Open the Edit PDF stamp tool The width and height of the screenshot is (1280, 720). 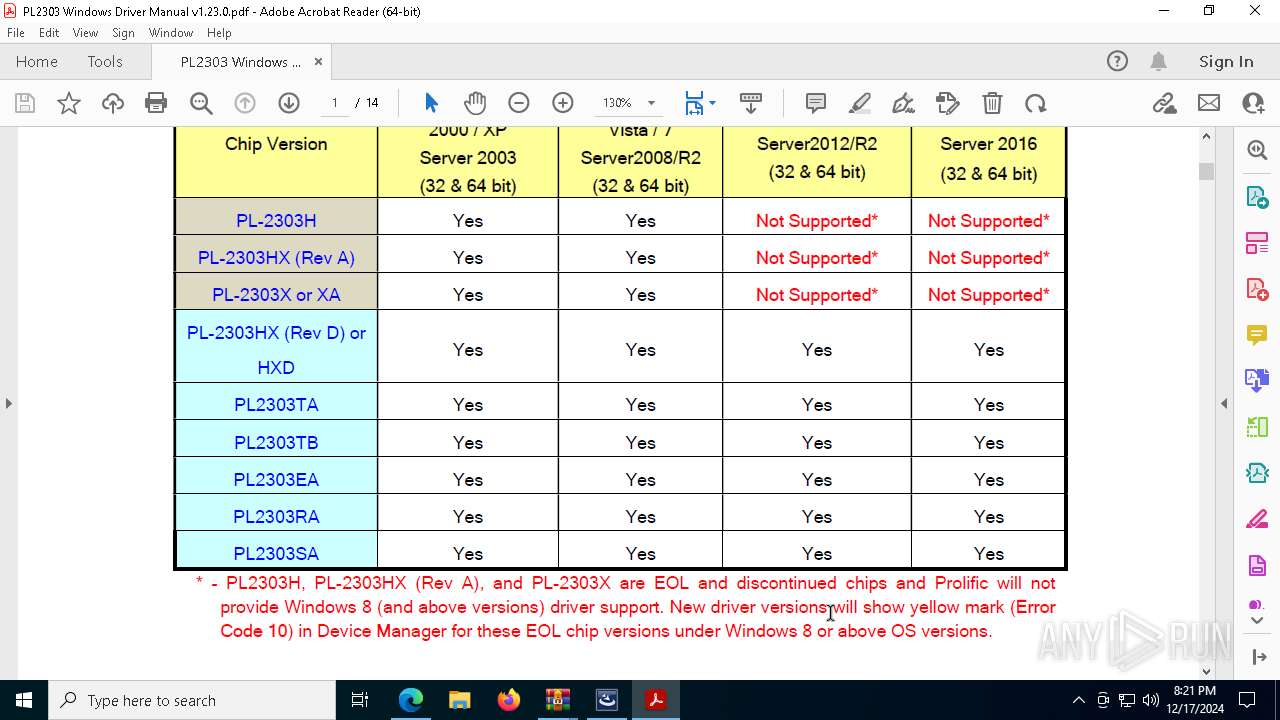(947, 103)
